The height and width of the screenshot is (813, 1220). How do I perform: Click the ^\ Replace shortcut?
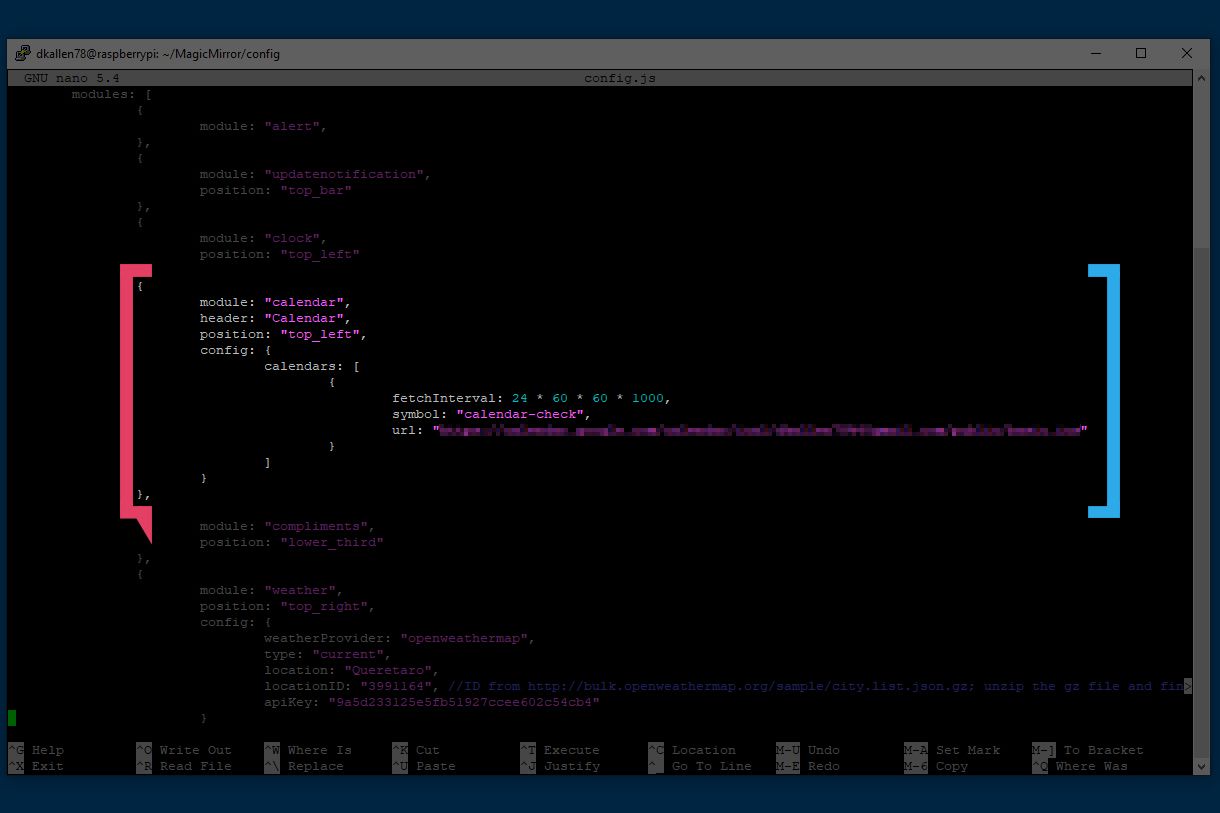[x=304, y=766]
